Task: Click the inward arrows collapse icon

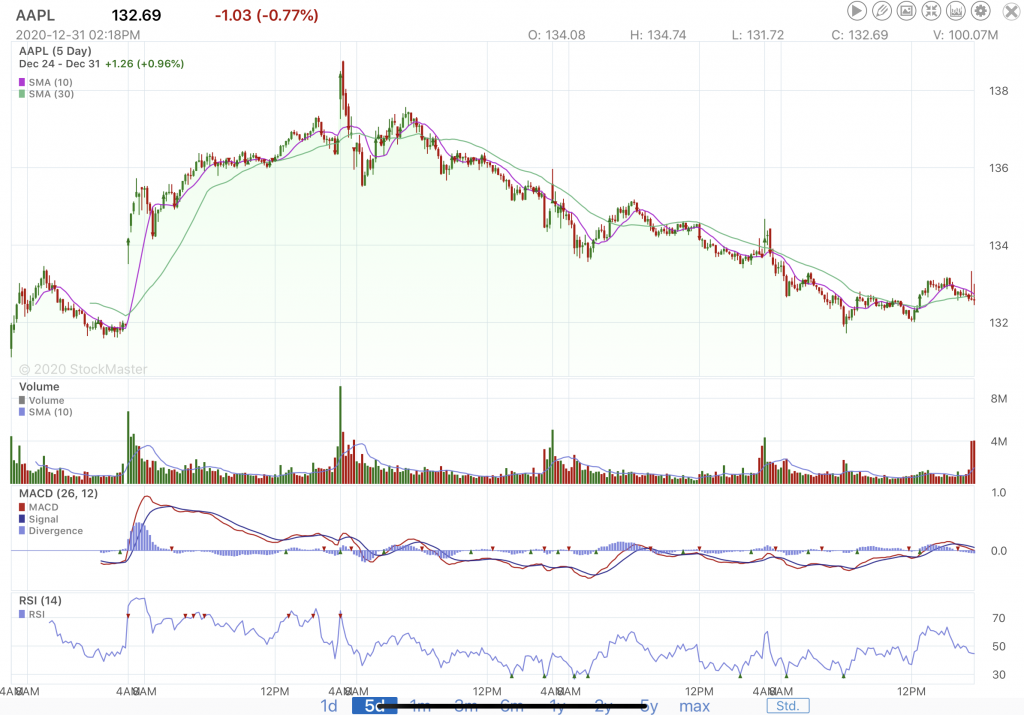Action: 932,12
